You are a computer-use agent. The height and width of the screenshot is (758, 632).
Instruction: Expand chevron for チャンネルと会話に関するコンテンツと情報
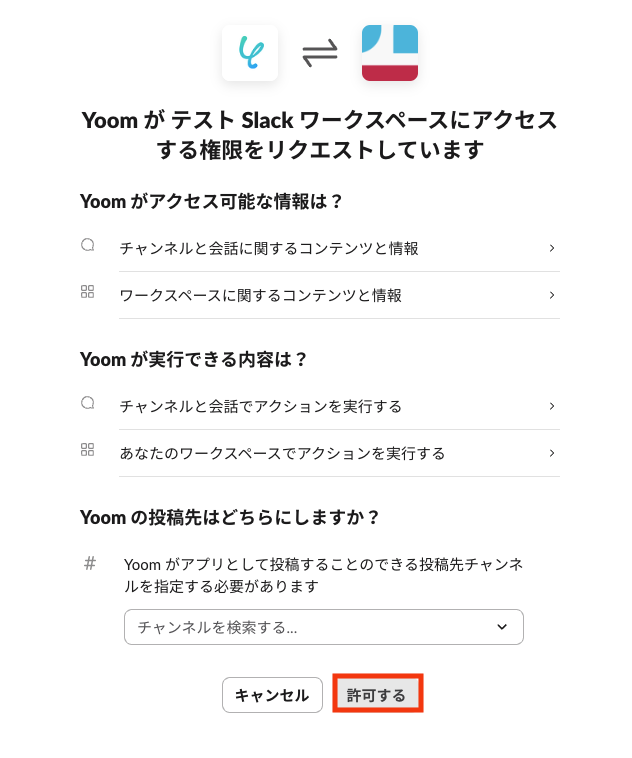552,248
